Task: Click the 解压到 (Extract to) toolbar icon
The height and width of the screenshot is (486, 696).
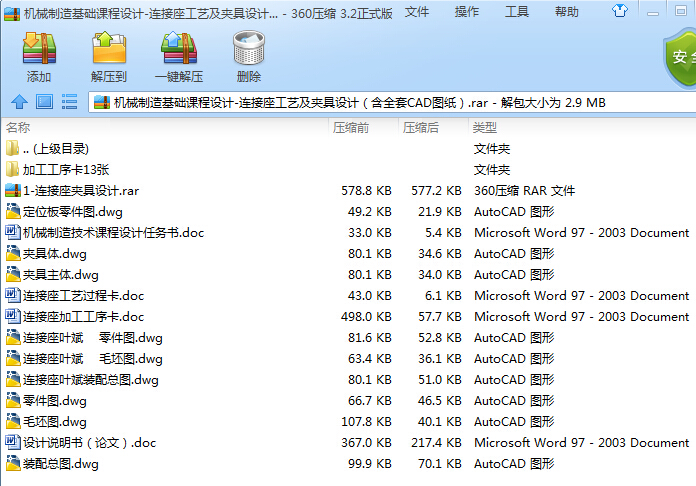Action: pyautogui.click(x=109, y=48)
